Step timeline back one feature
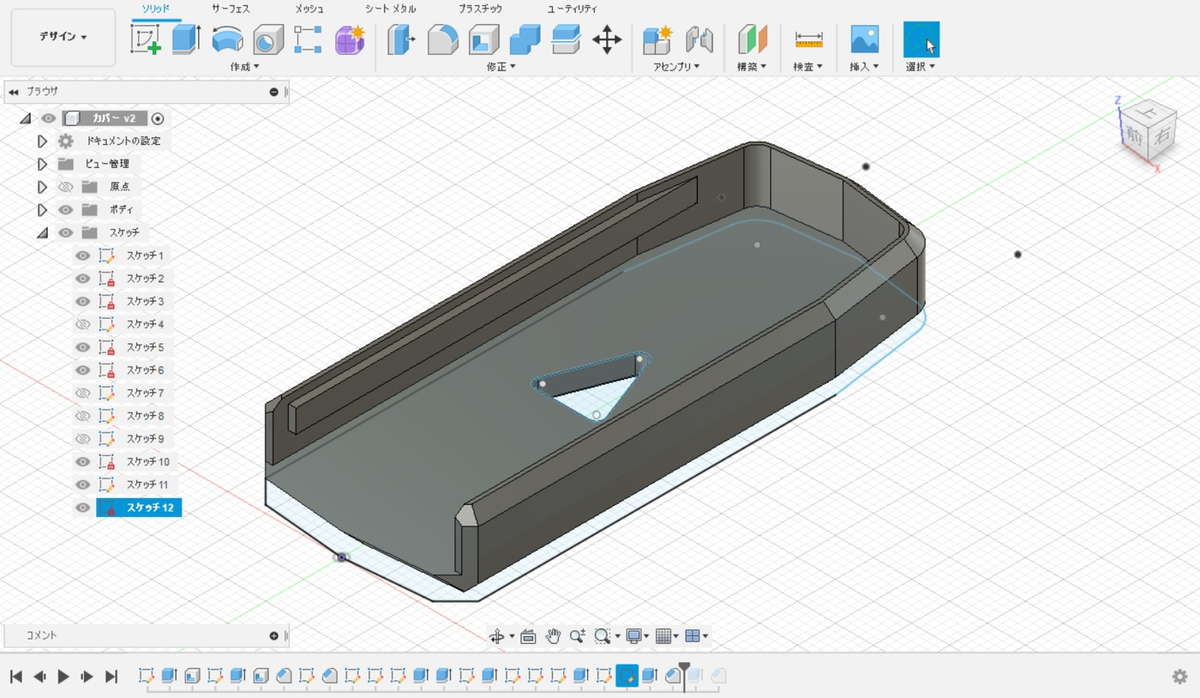This screenshot has height=698, width=1200. pos(40,677)
